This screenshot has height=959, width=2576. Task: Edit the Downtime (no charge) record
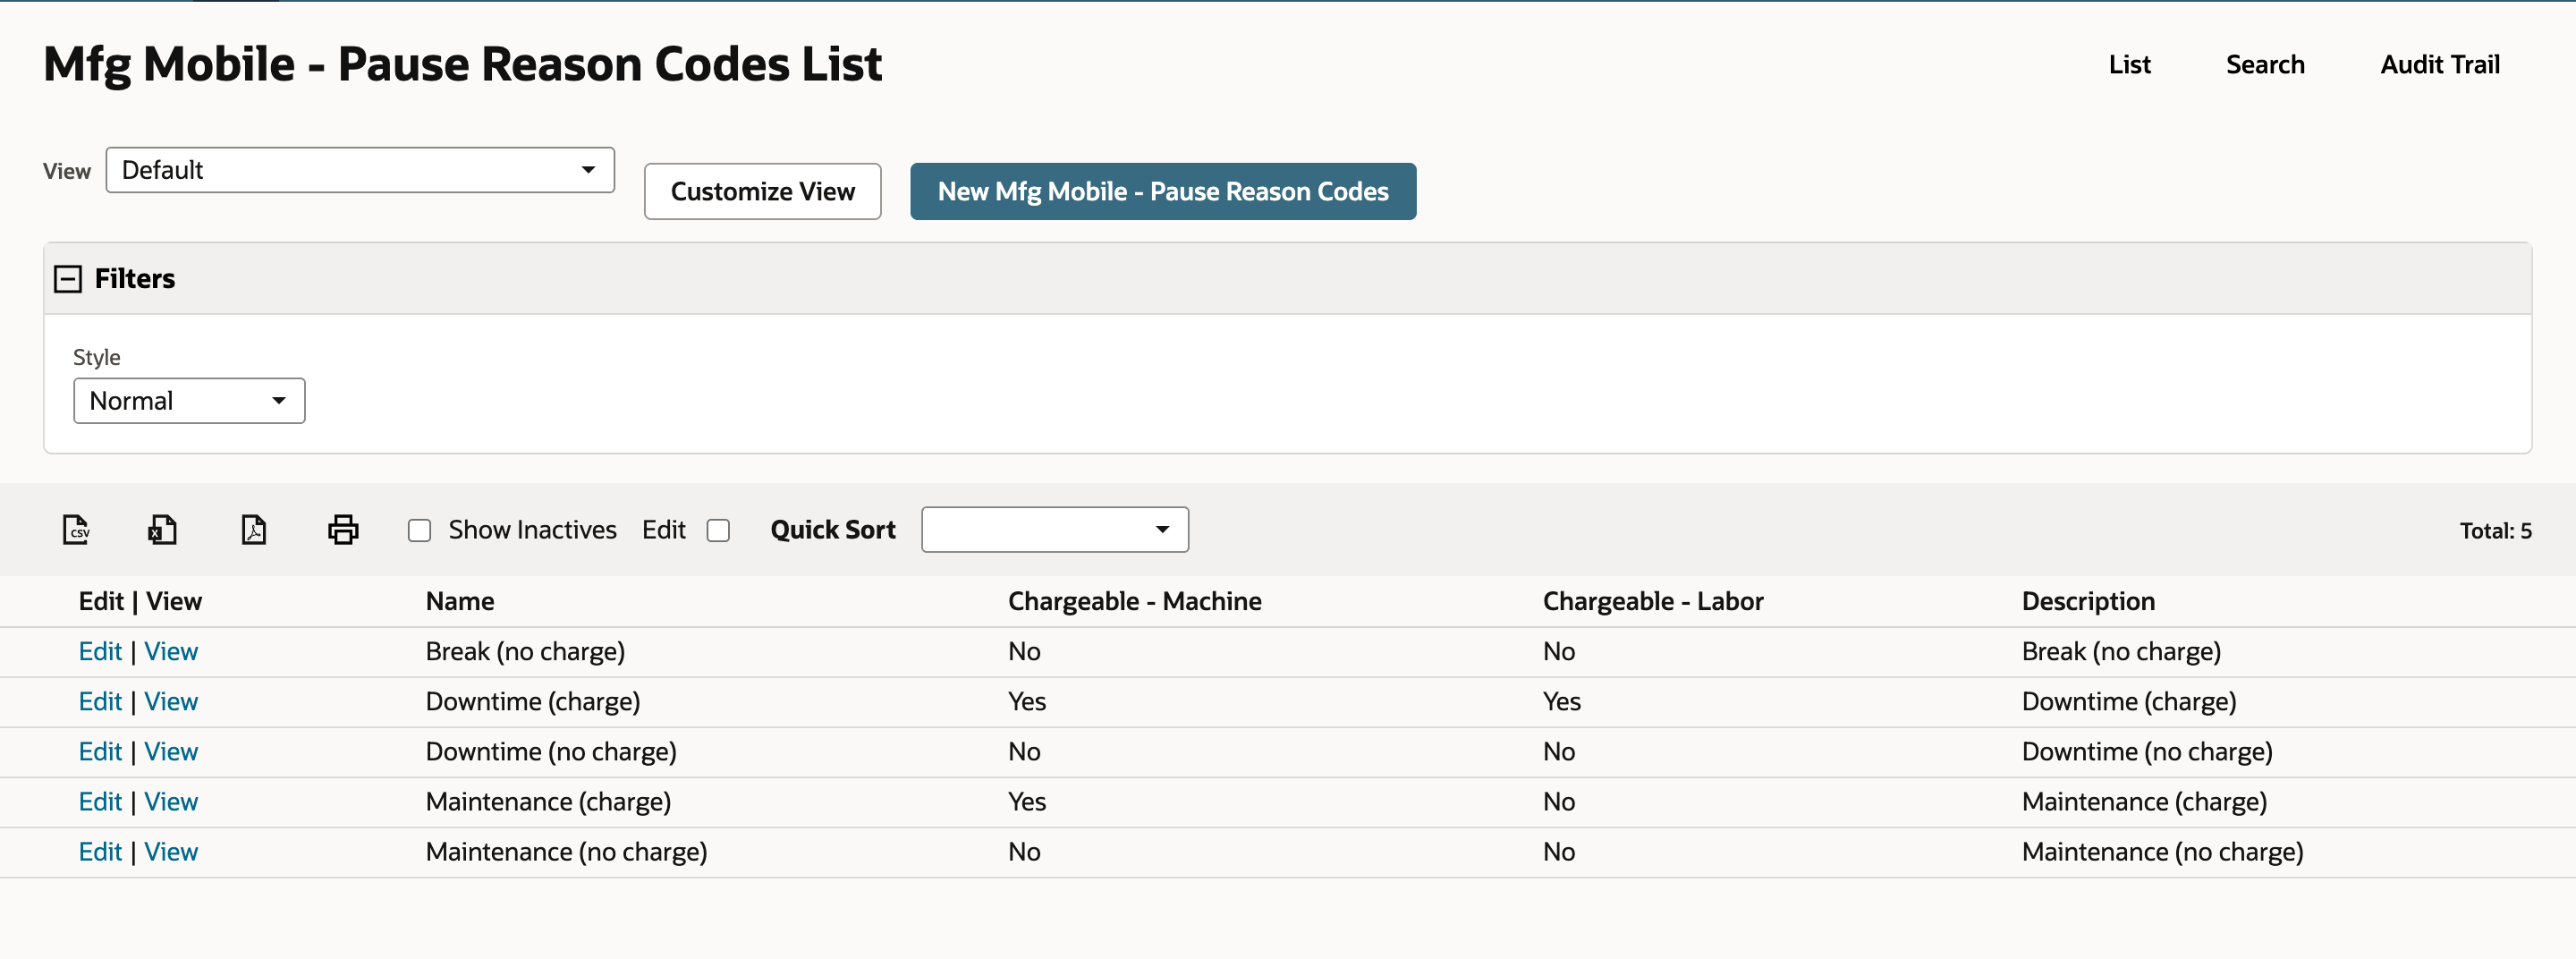[x=100, y=752]
